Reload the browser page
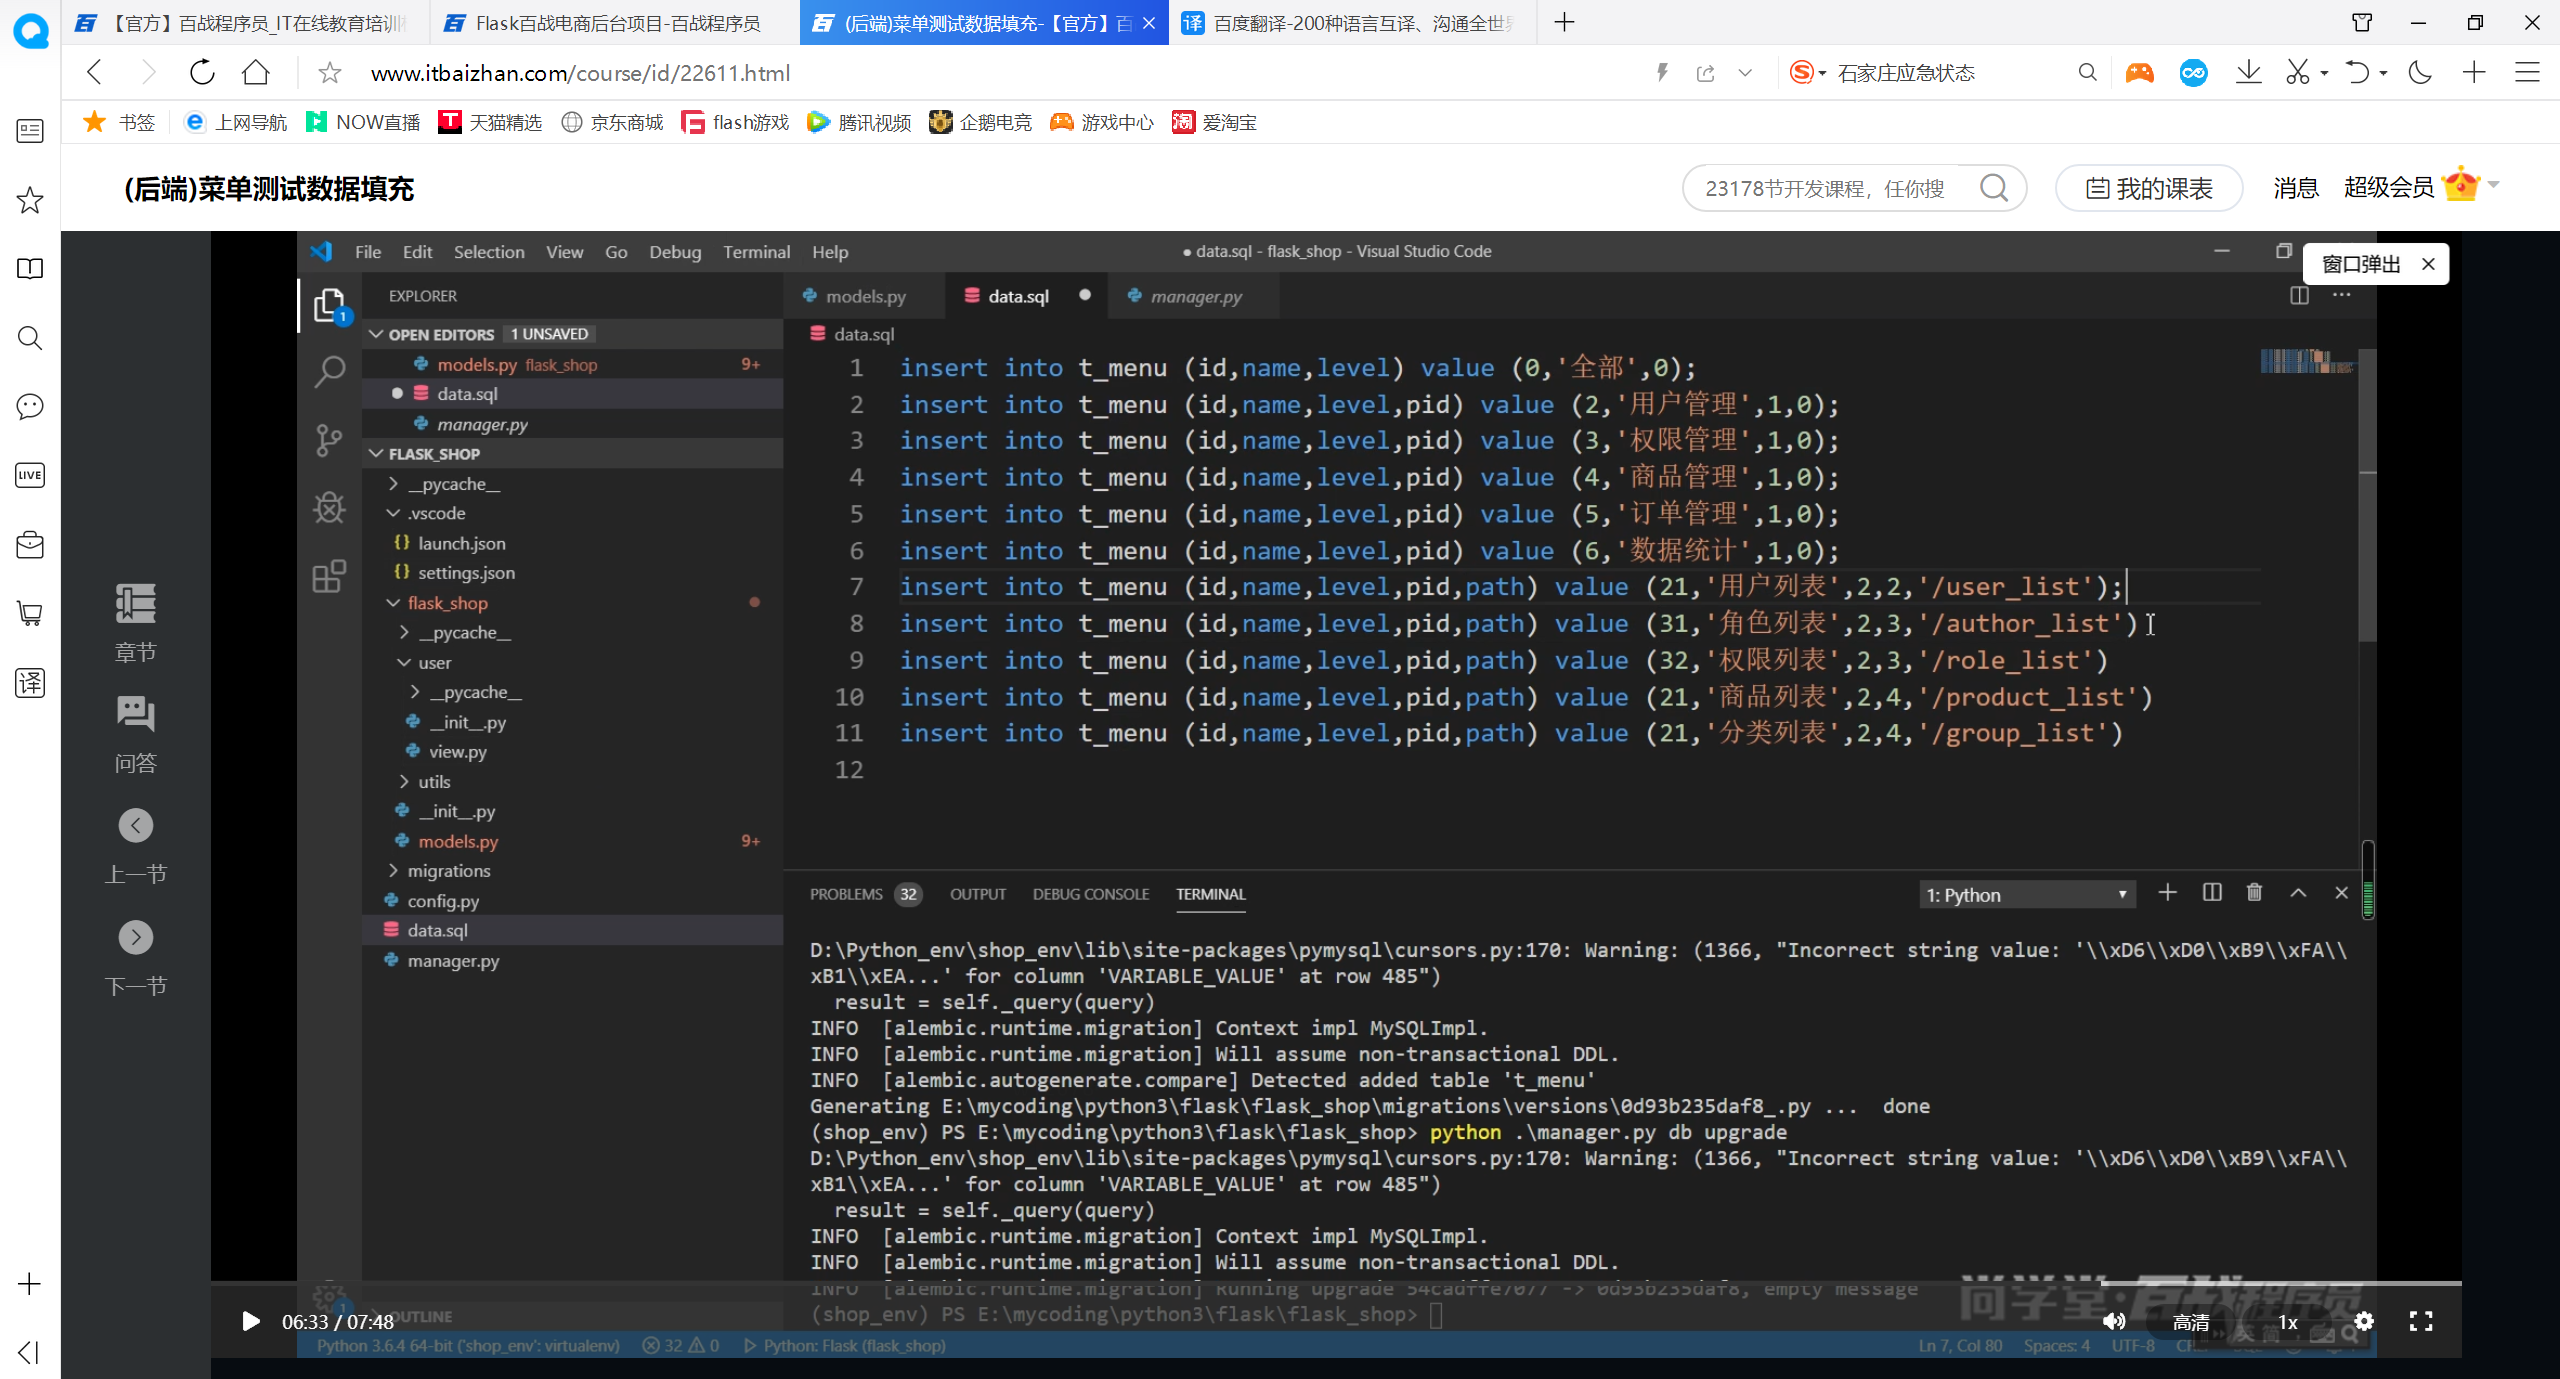 202,72
